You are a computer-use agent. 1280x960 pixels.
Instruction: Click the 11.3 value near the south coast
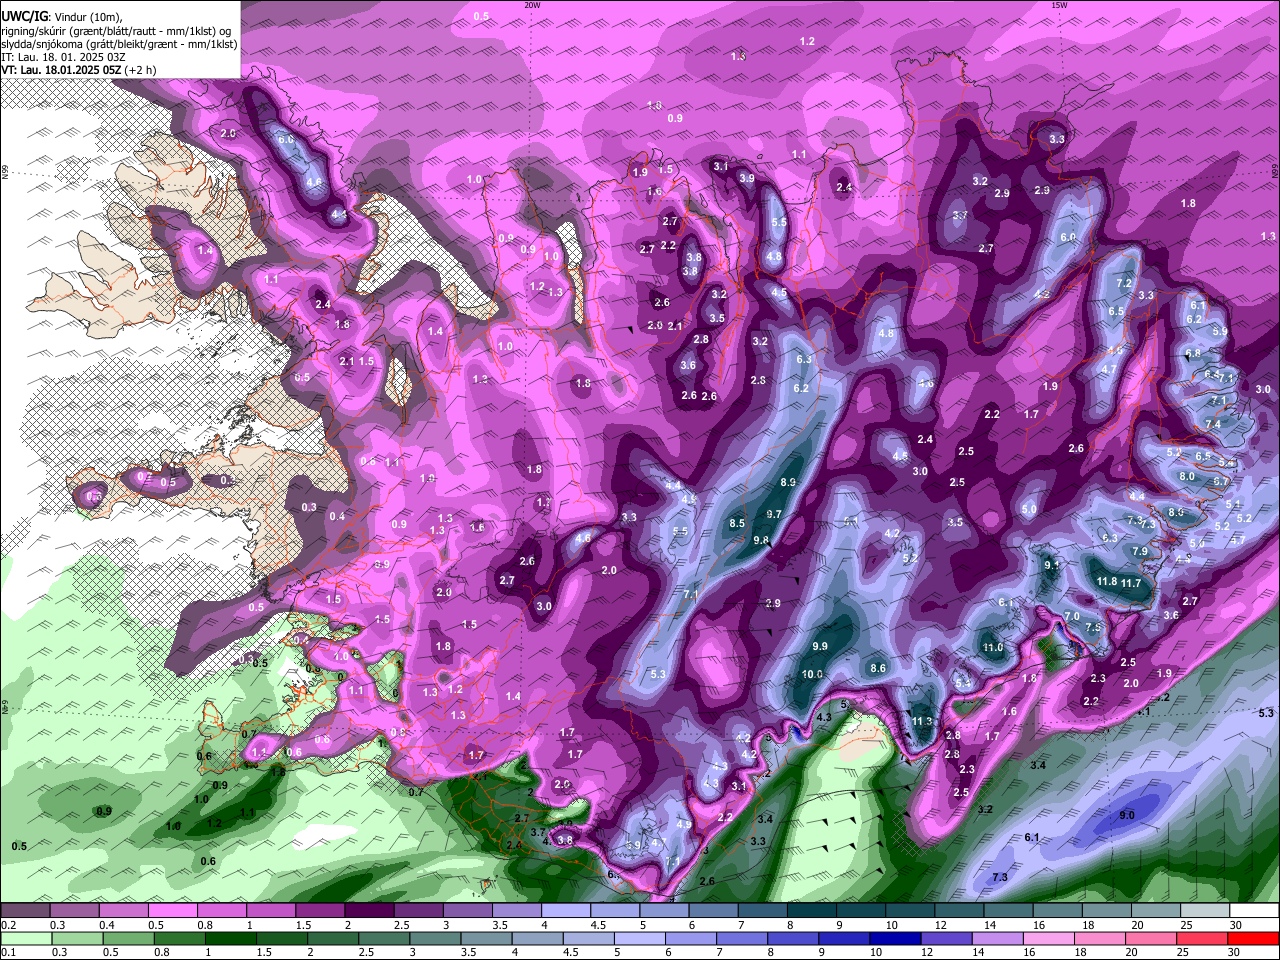(x=923, y=721)
